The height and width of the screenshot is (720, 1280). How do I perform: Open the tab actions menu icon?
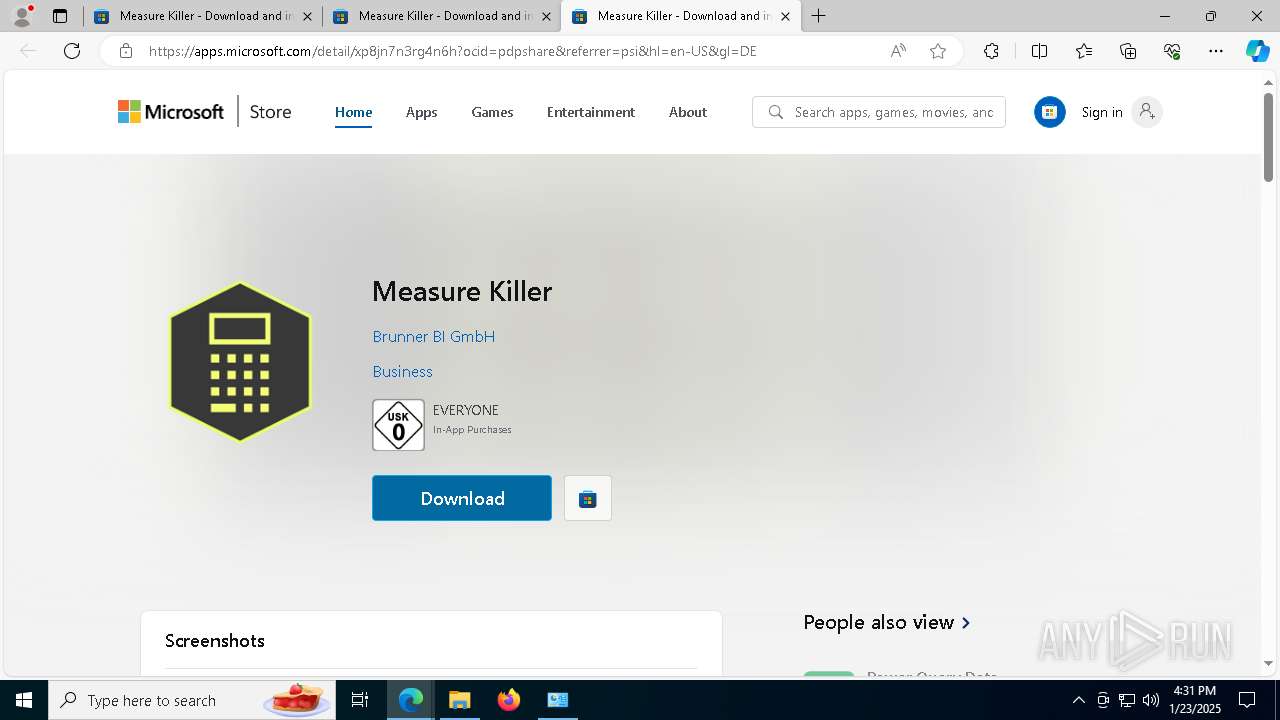click(x=60, y=16)
